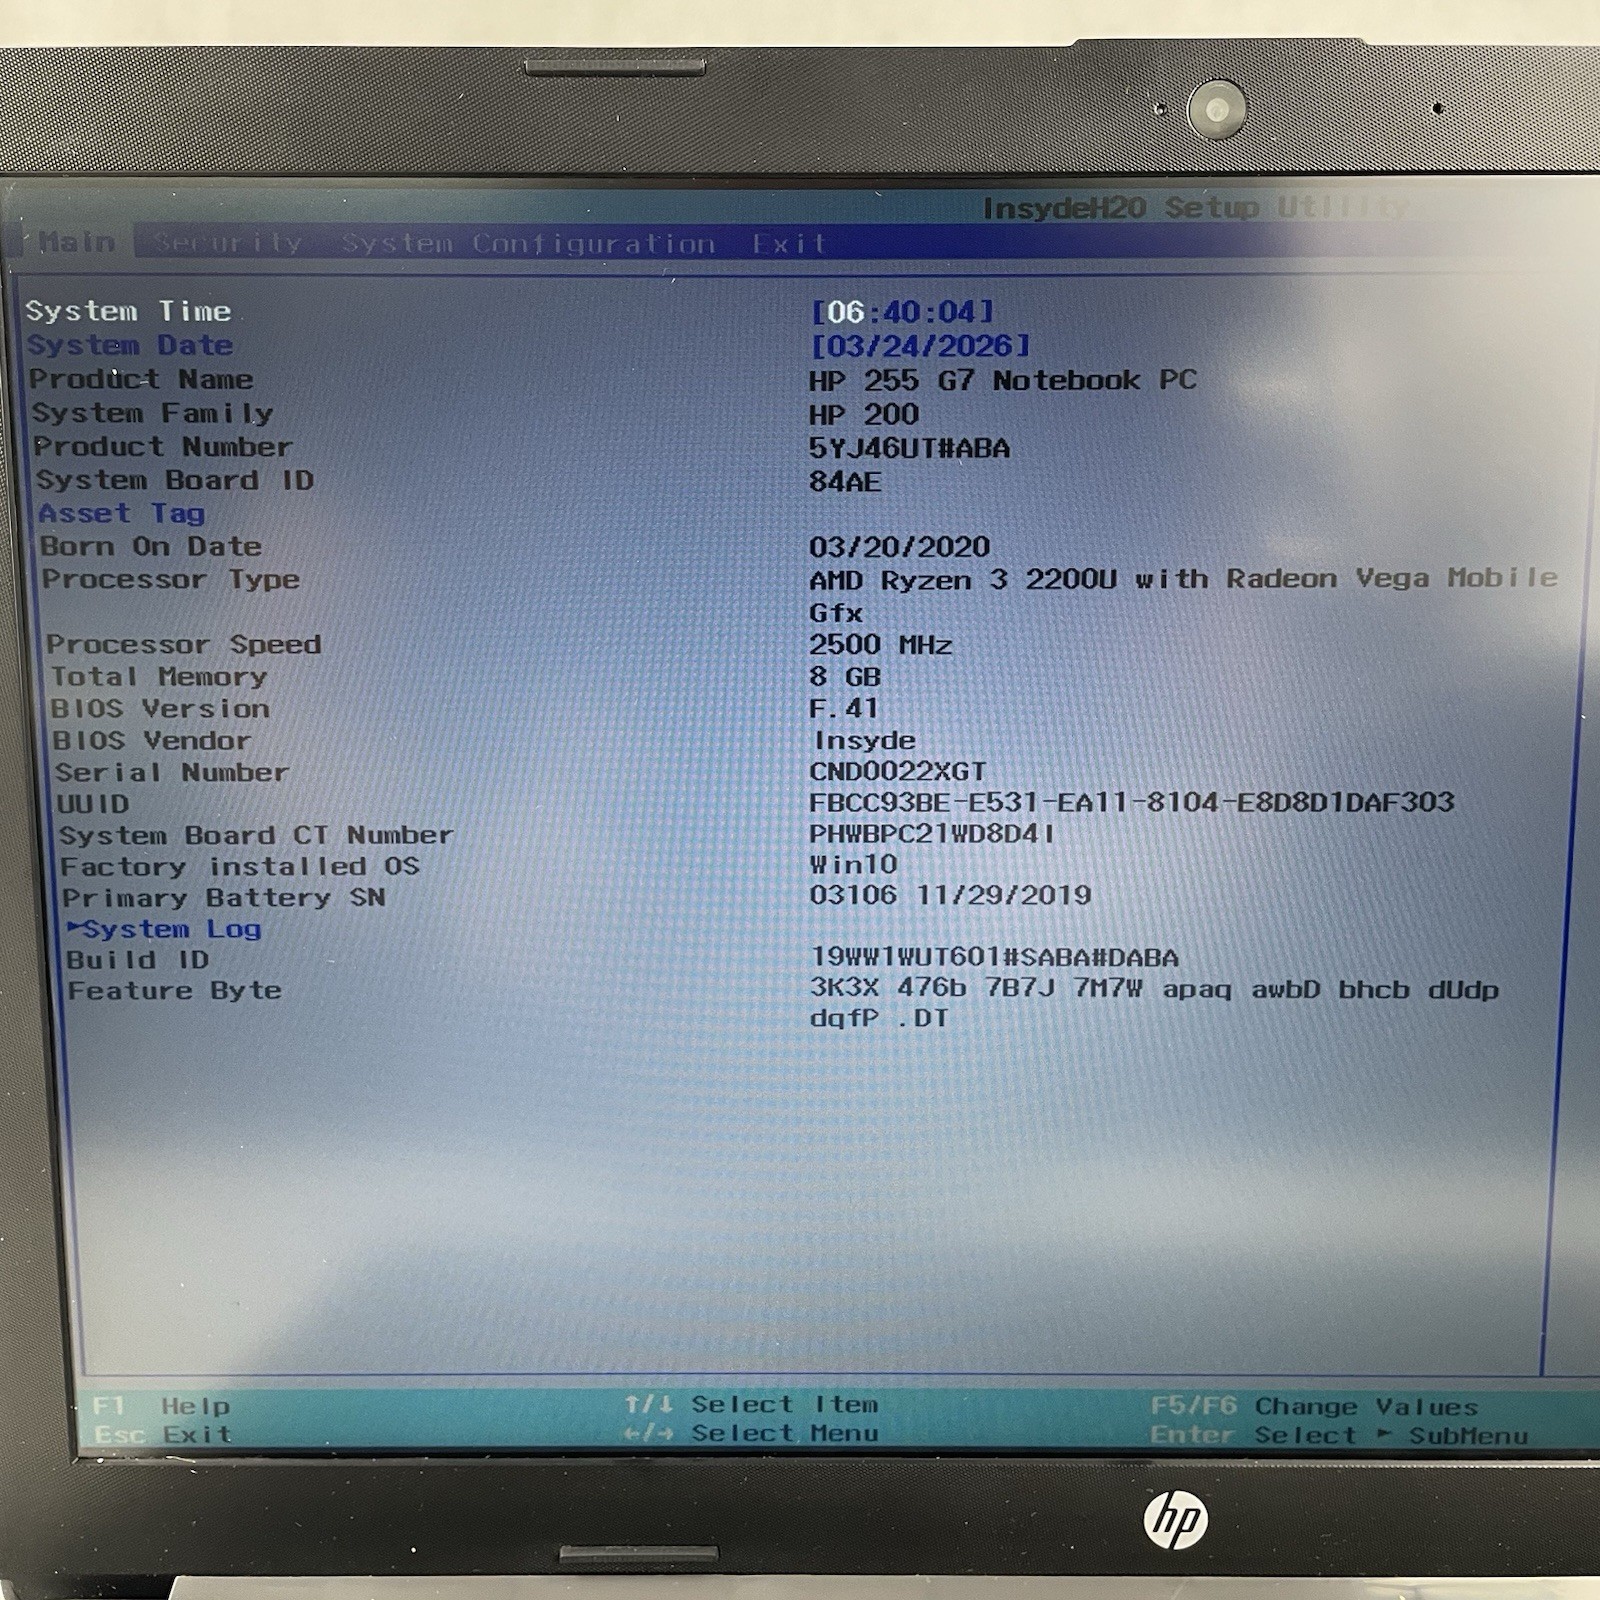Click the webcam lens above screen
This screenshot has width=1600, height=1600.
pyautogui.click(x=1216, y=109)
